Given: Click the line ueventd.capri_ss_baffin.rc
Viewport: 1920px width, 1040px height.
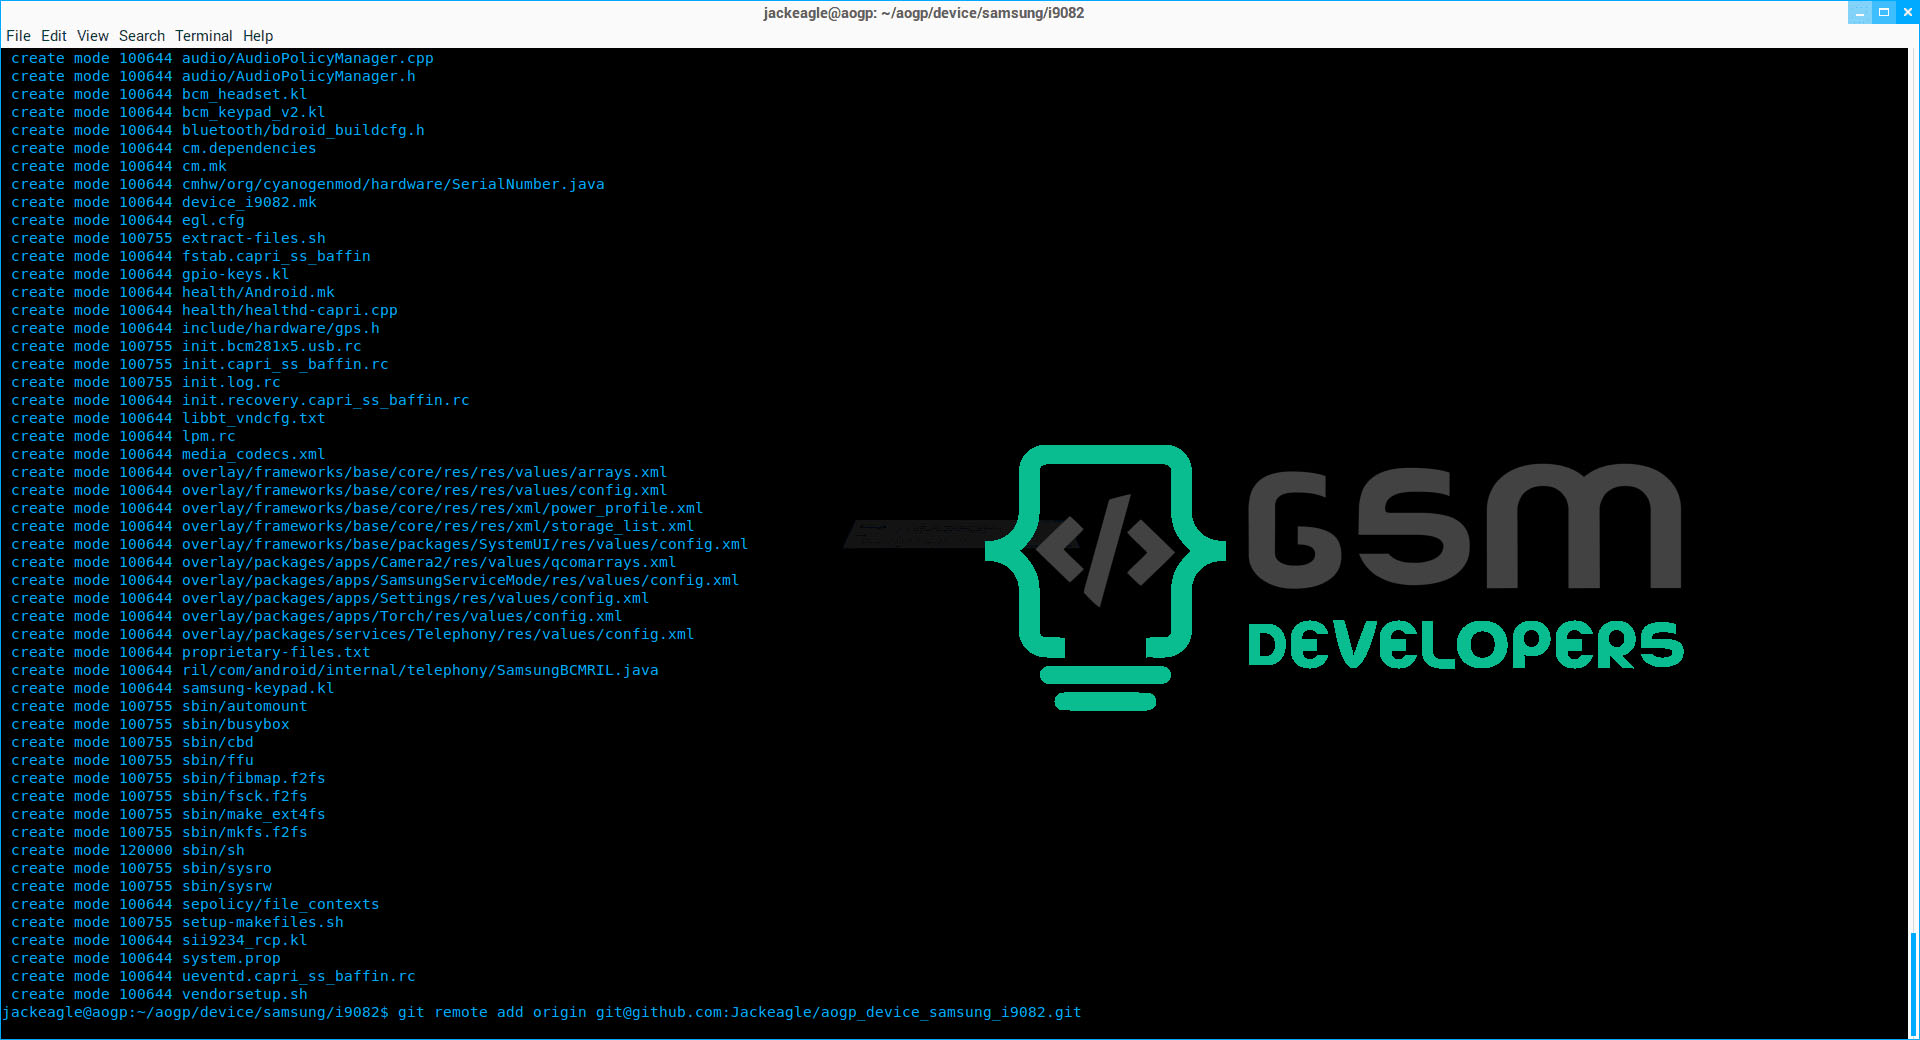Looking at the screenshot, I should pos(213,977).
